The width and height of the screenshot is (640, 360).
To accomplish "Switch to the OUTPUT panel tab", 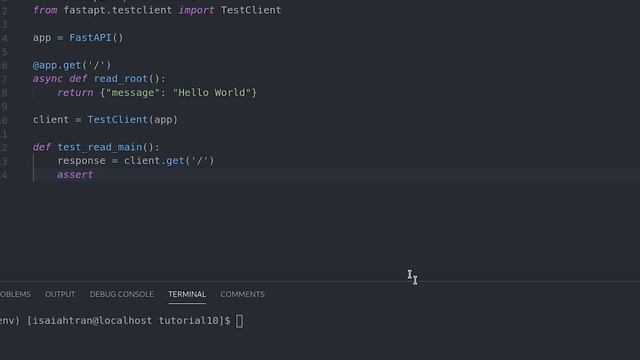I will click(x=60, y=294).
